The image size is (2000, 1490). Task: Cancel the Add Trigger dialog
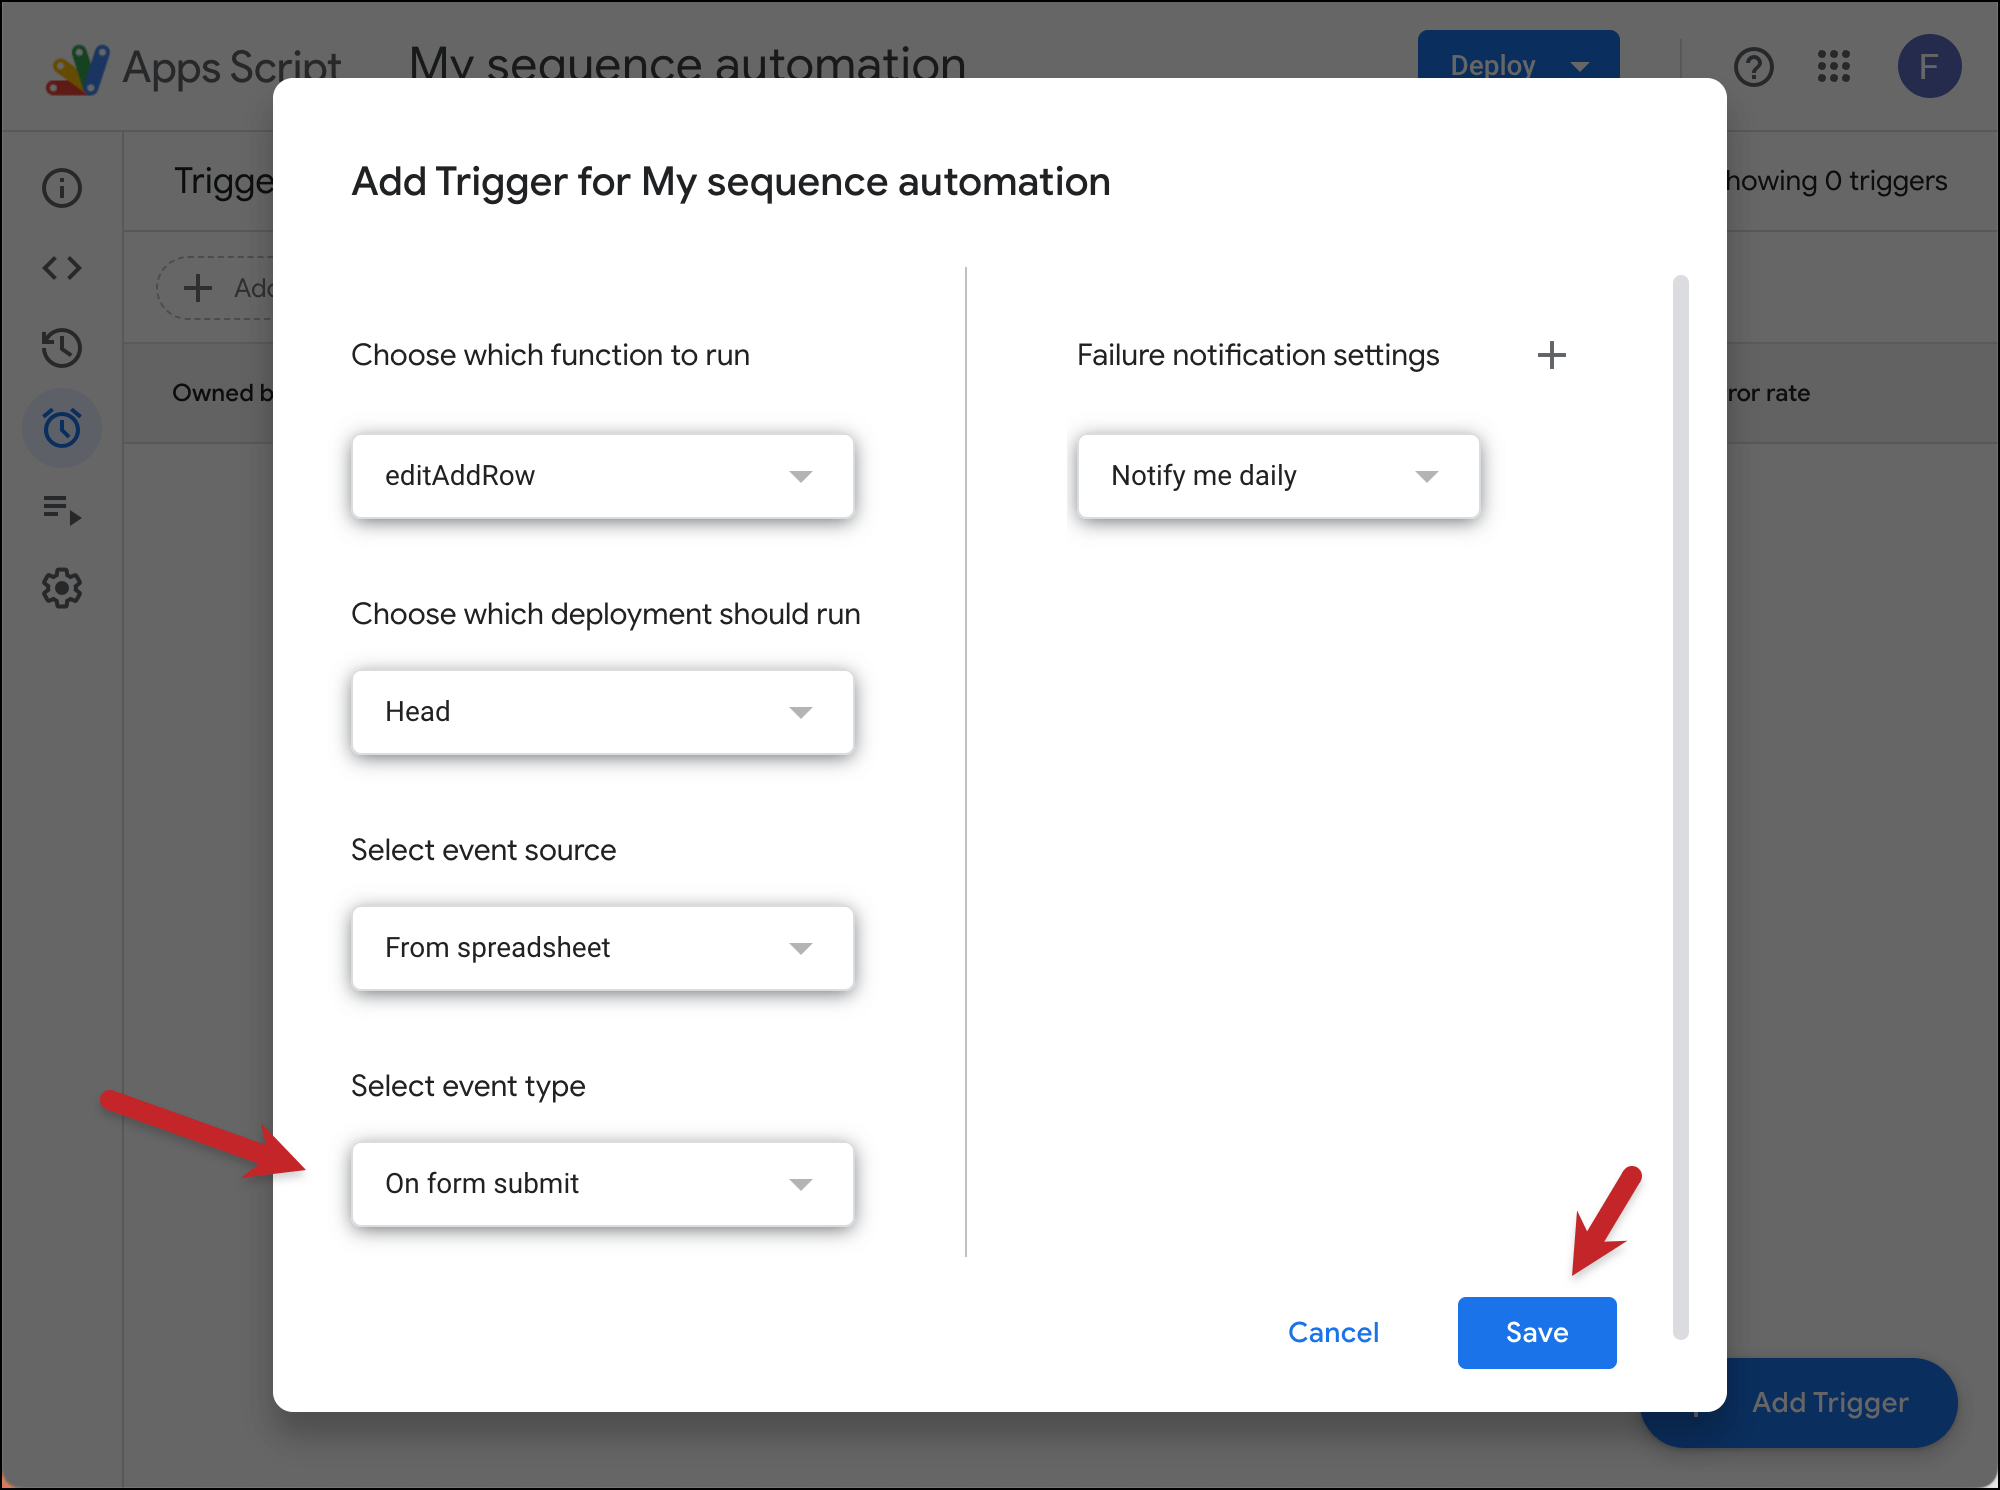point(1333,1333)
